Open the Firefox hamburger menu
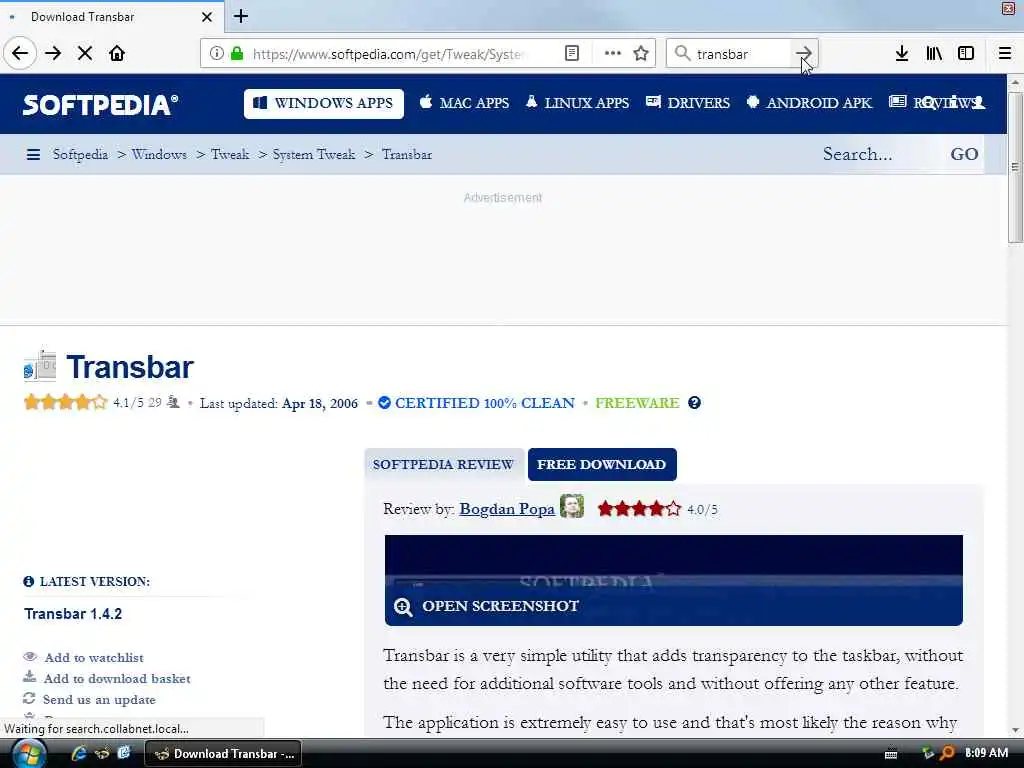The image size is (1024, 768). [1005, 54]
